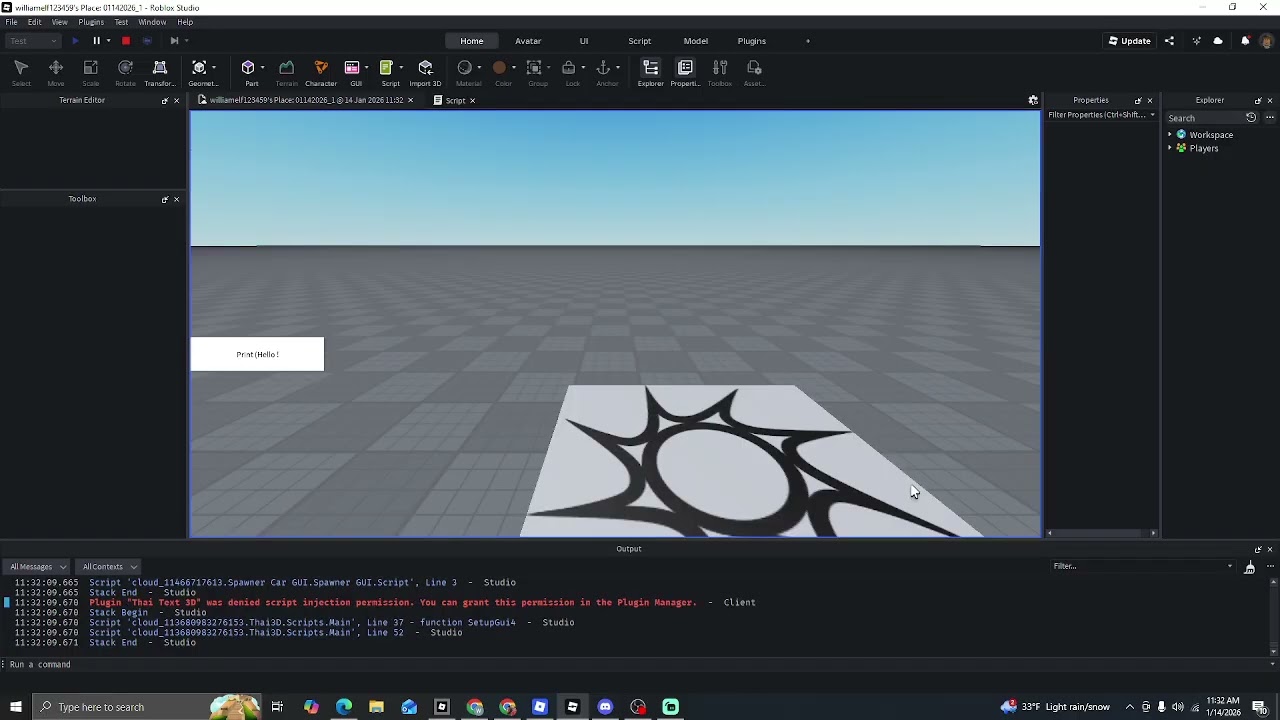Open Part type dropdown arrow

tap(262, 68)
